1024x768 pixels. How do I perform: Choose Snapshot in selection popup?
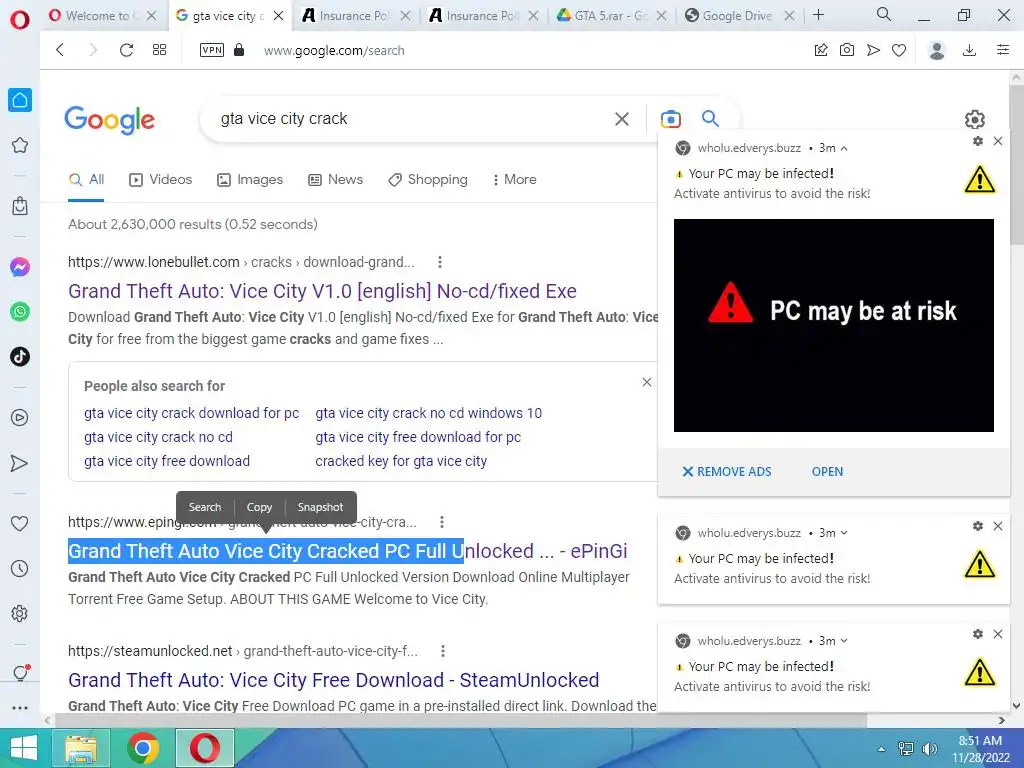click(320, 507)
